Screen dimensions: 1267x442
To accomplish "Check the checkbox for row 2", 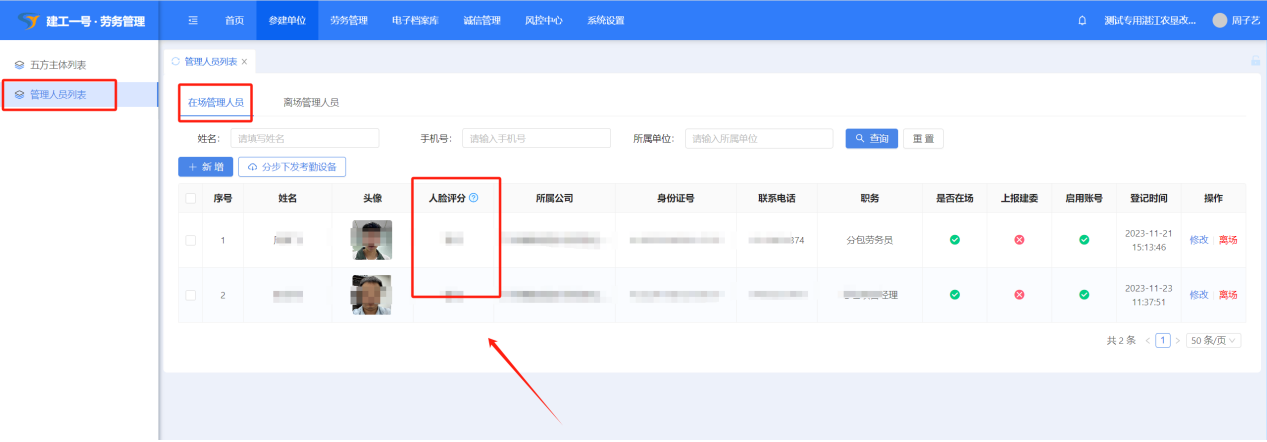I will click(191, 295).
